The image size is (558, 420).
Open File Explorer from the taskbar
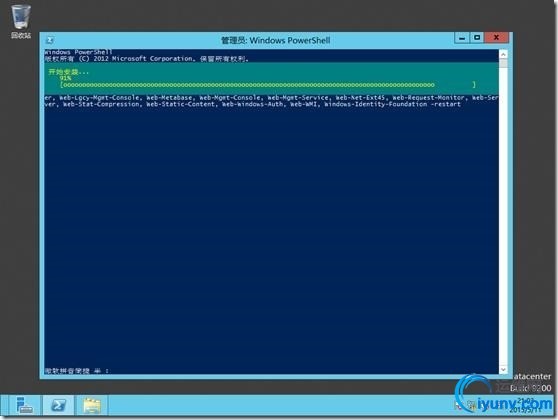(92, 405)
